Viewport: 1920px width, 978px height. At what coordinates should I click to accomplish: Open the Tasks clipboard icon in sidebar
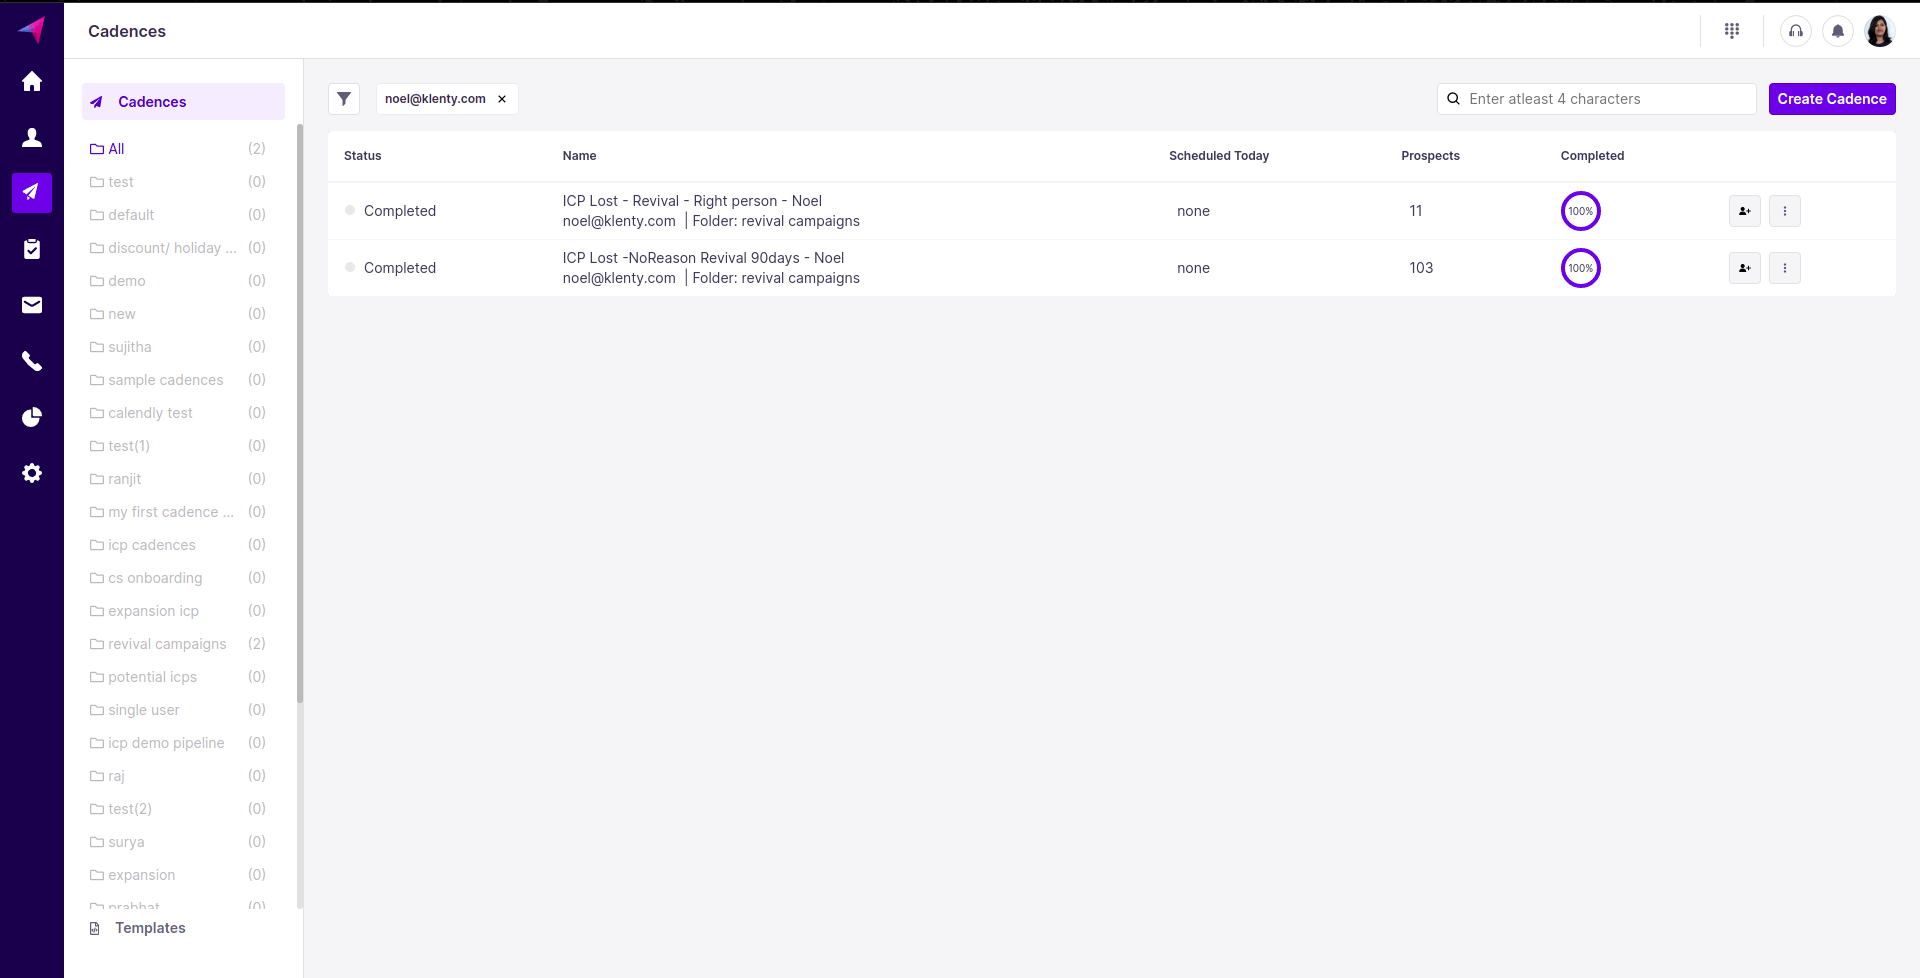click(32, 249)
